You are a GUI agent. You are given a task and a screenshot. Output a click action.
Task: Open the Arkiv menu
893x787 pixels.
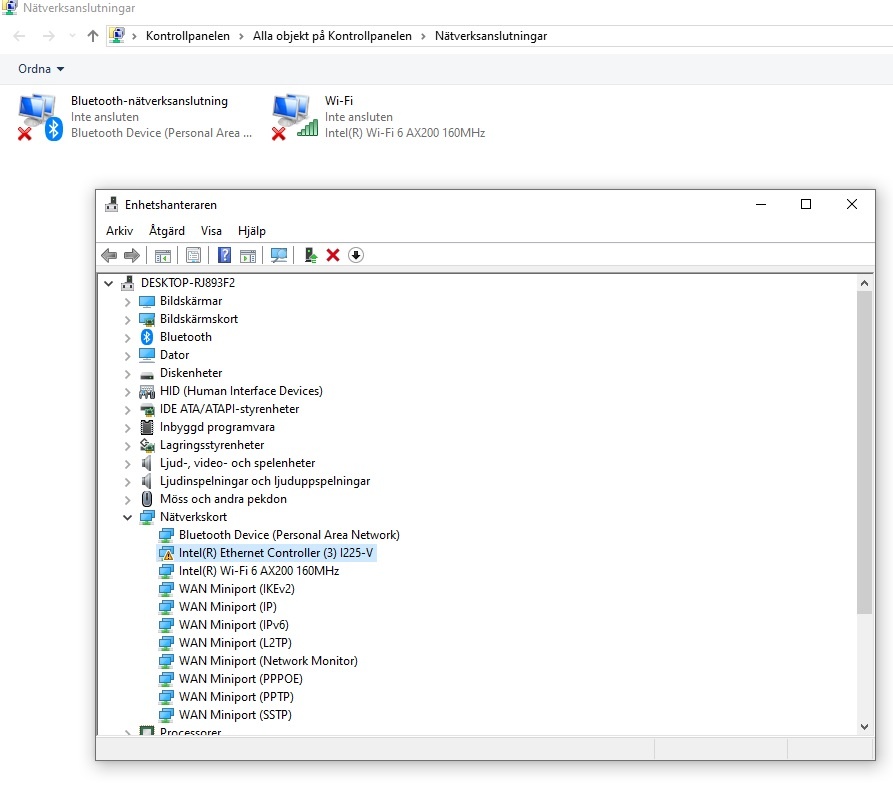coord(119,231)
